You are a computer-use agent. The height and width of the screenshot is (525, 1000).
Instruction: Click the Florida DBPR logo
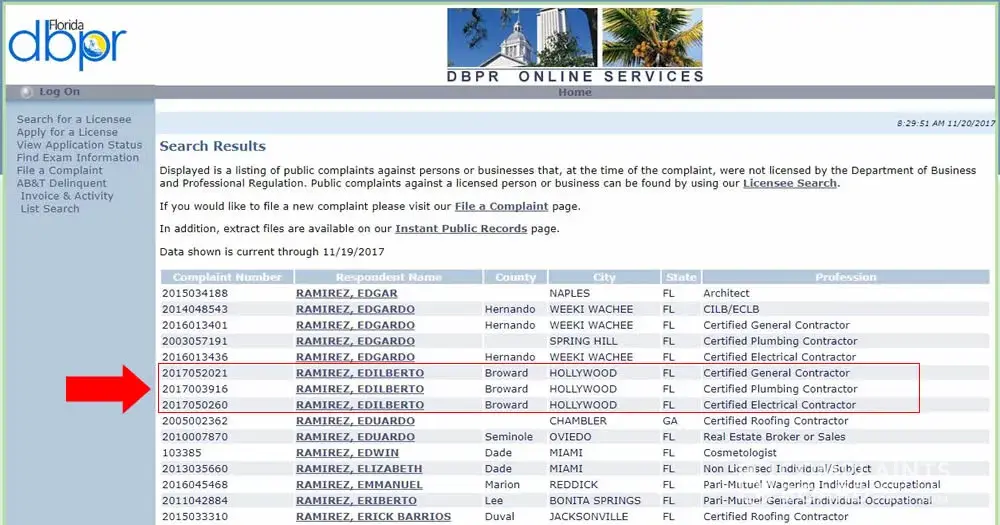point(67,43)
